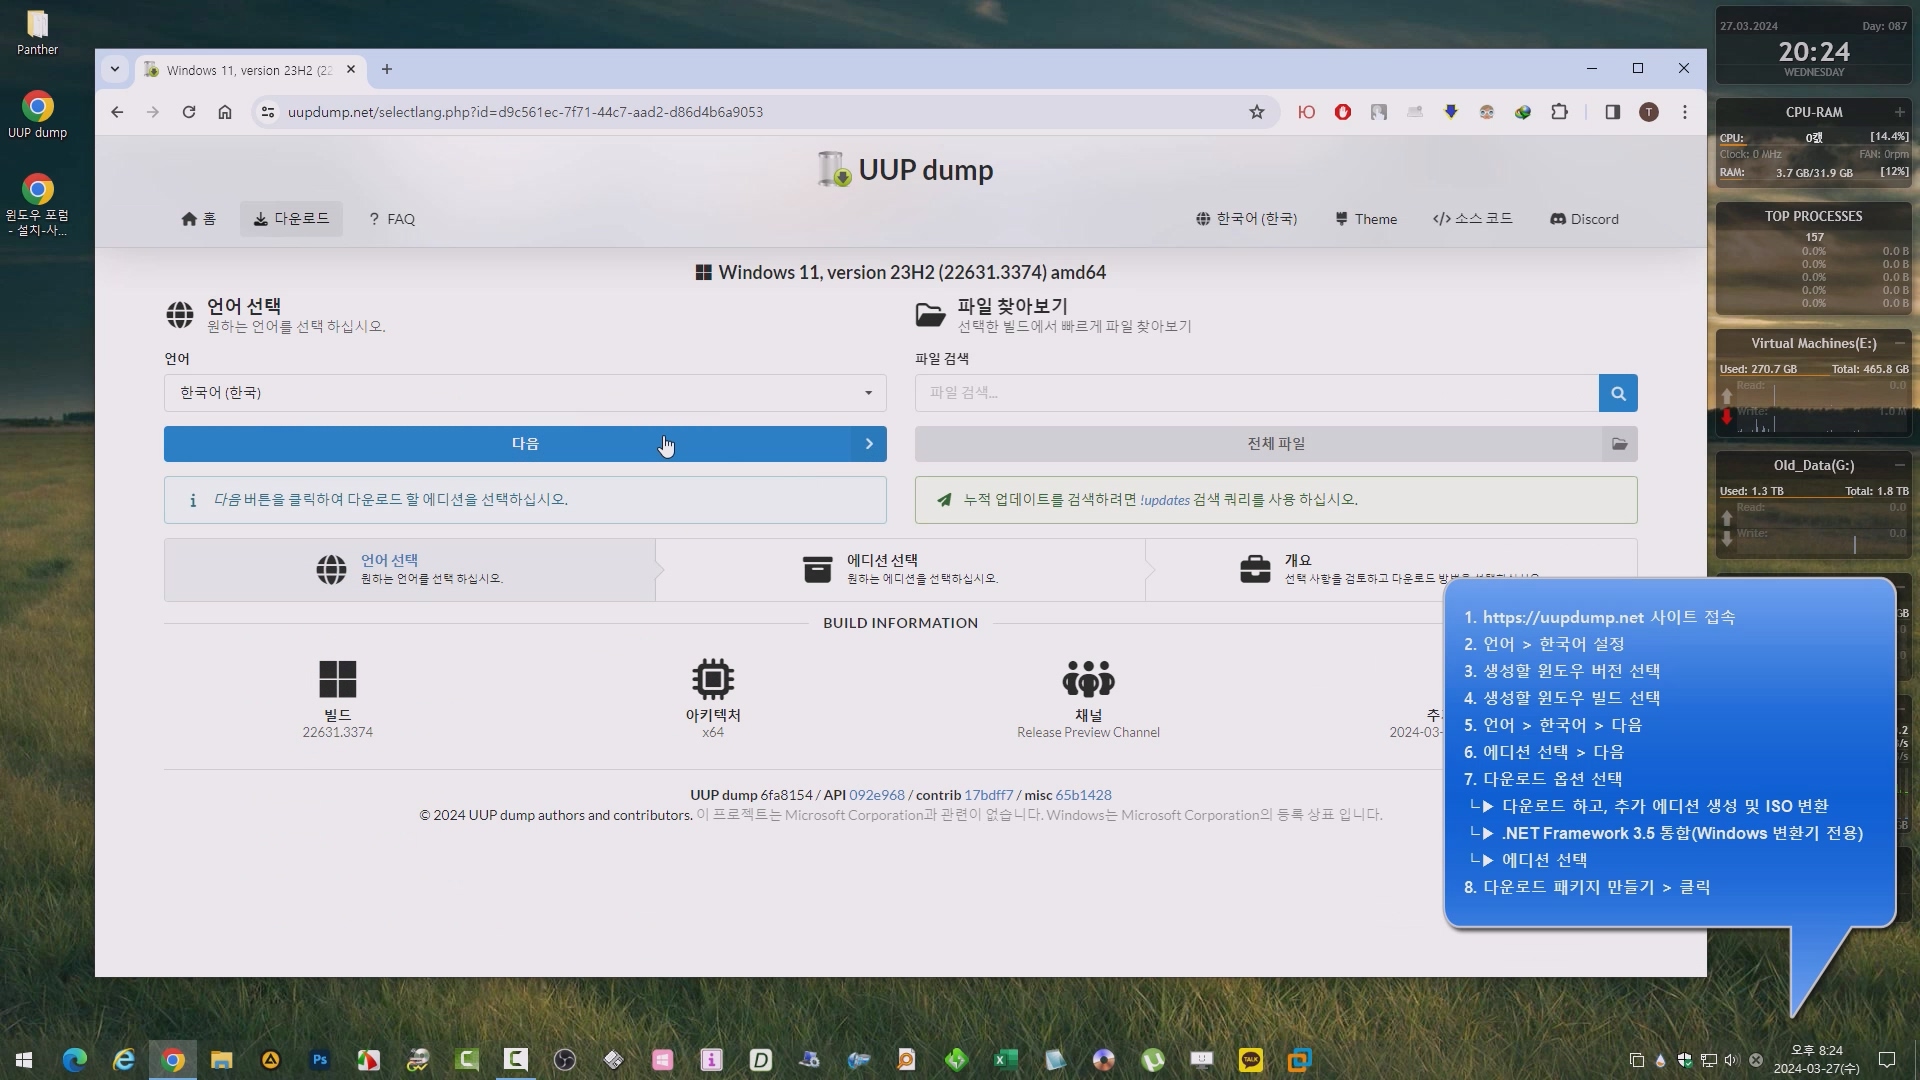The height and width of the screenshot is (1080, 1920).
Task: Open Excel from taskbar
Action: pos(1006,1060)
